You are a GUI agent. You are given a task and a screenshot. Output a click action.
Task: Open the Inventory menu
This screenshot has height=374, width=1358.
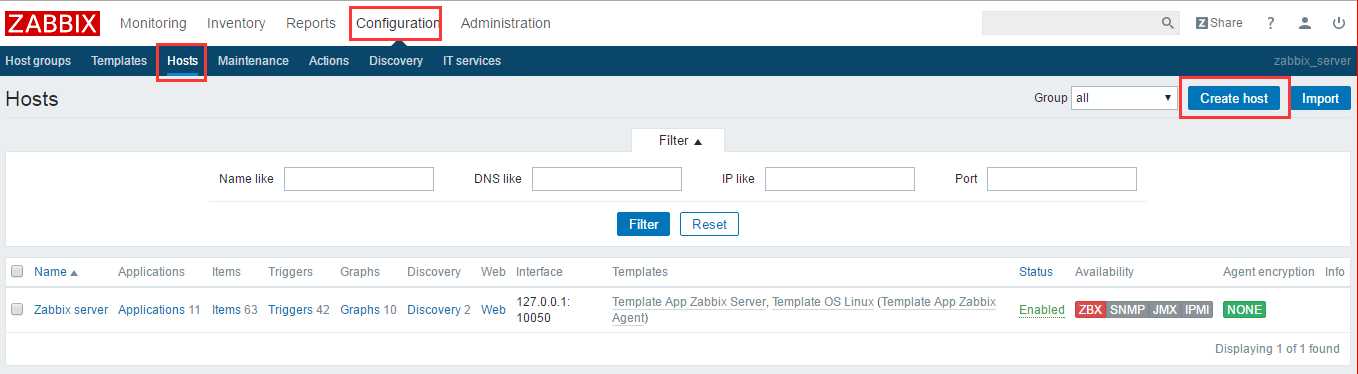pyautogui.click(x=236, y=23)
